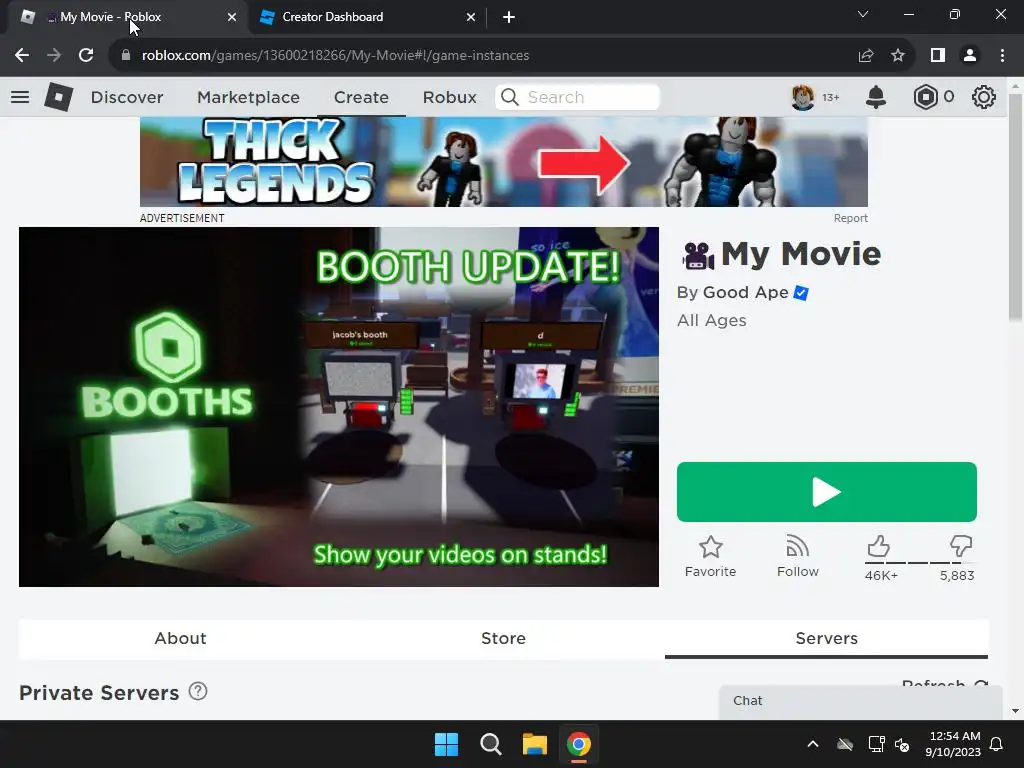Click the Report advertisement link
Viewport: 1024px width, 768px height.
(850, 218)
